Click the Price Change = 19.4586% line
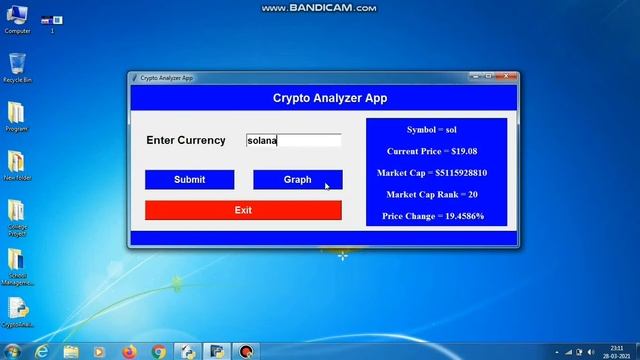This screenshot has width=640, height=360. point(433,216)
